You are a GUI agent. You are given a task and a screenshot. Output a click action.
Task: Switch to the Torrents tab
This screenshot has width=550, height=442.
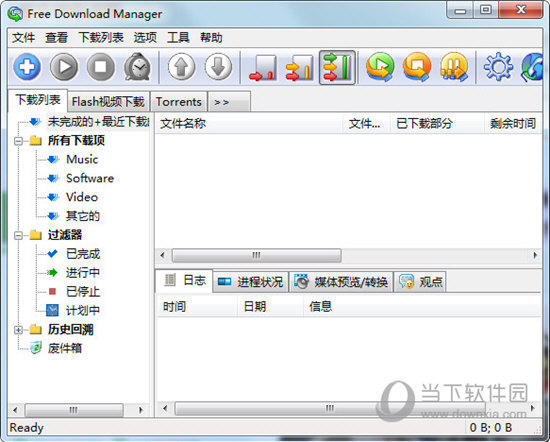point(179,102)
